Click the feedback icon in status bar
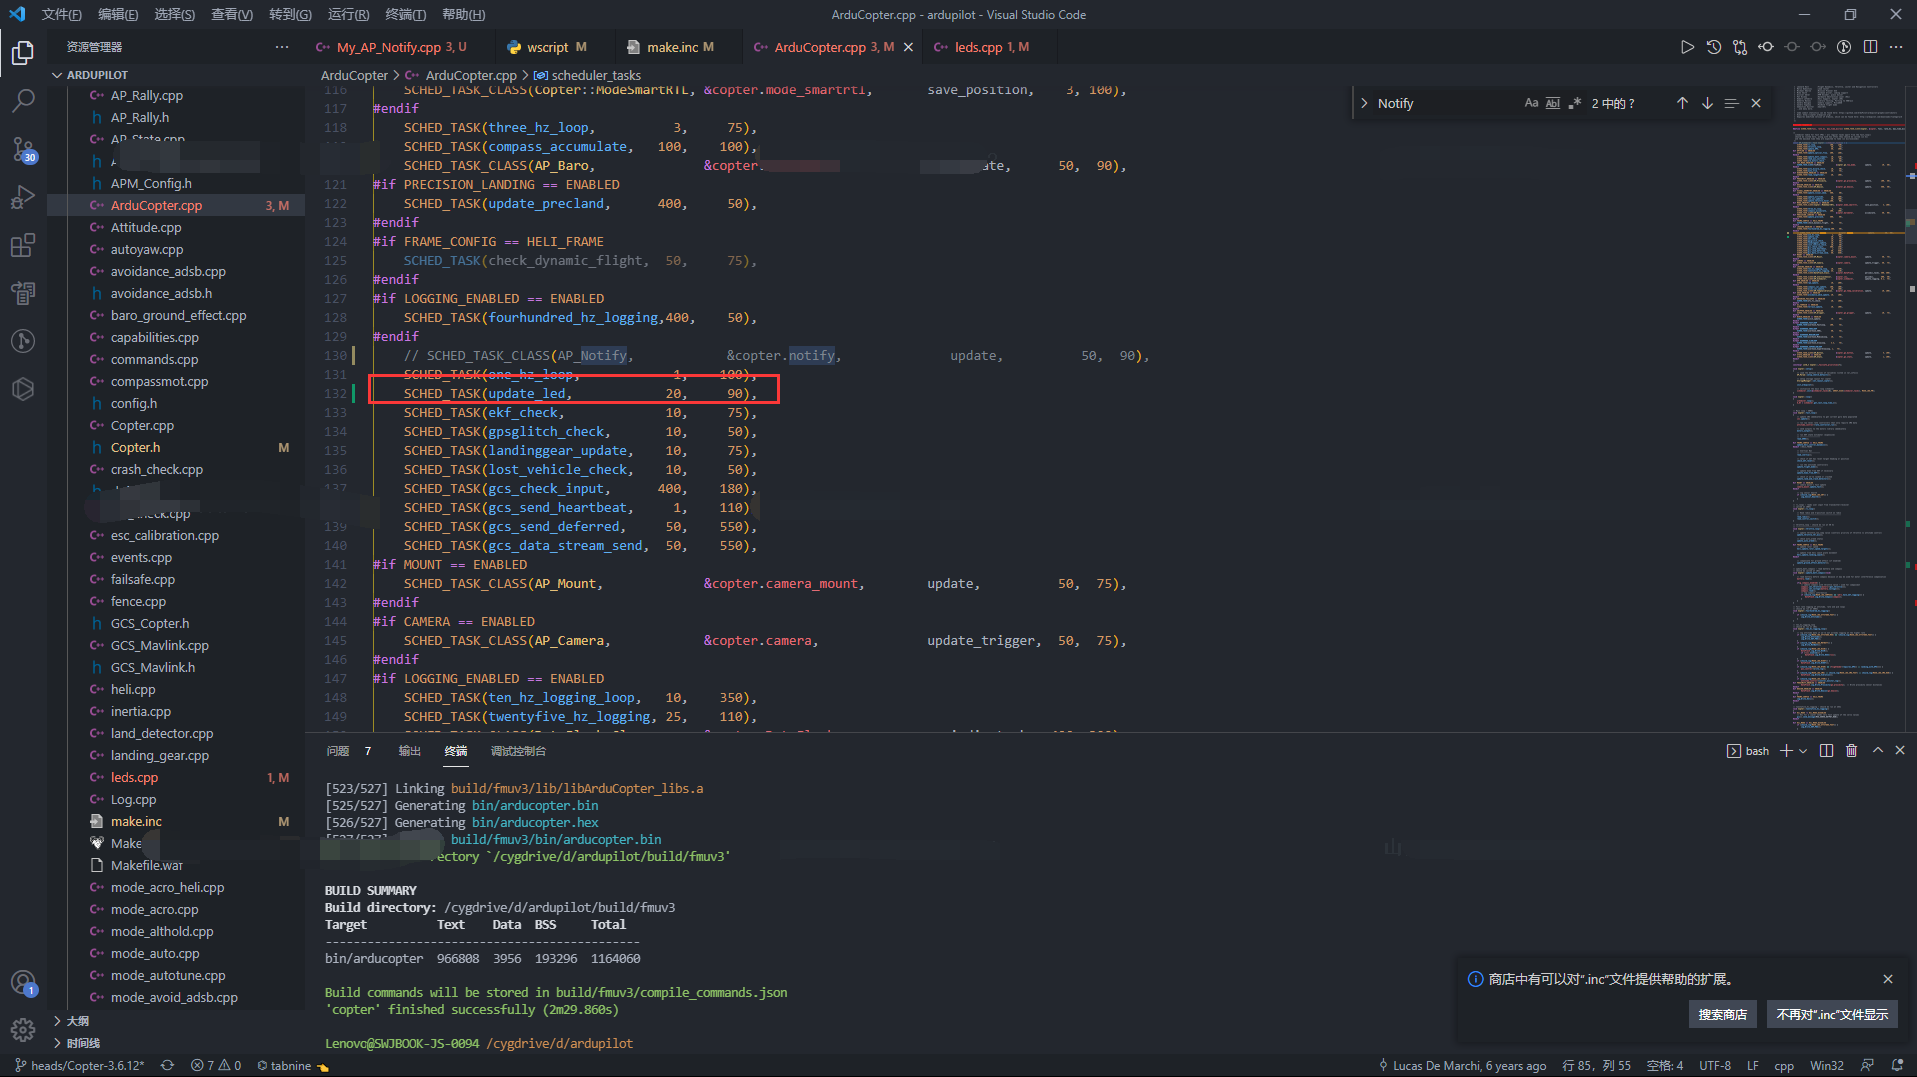Viewport: 1917px width, 1077px height. click(x=1867, y=1065)
